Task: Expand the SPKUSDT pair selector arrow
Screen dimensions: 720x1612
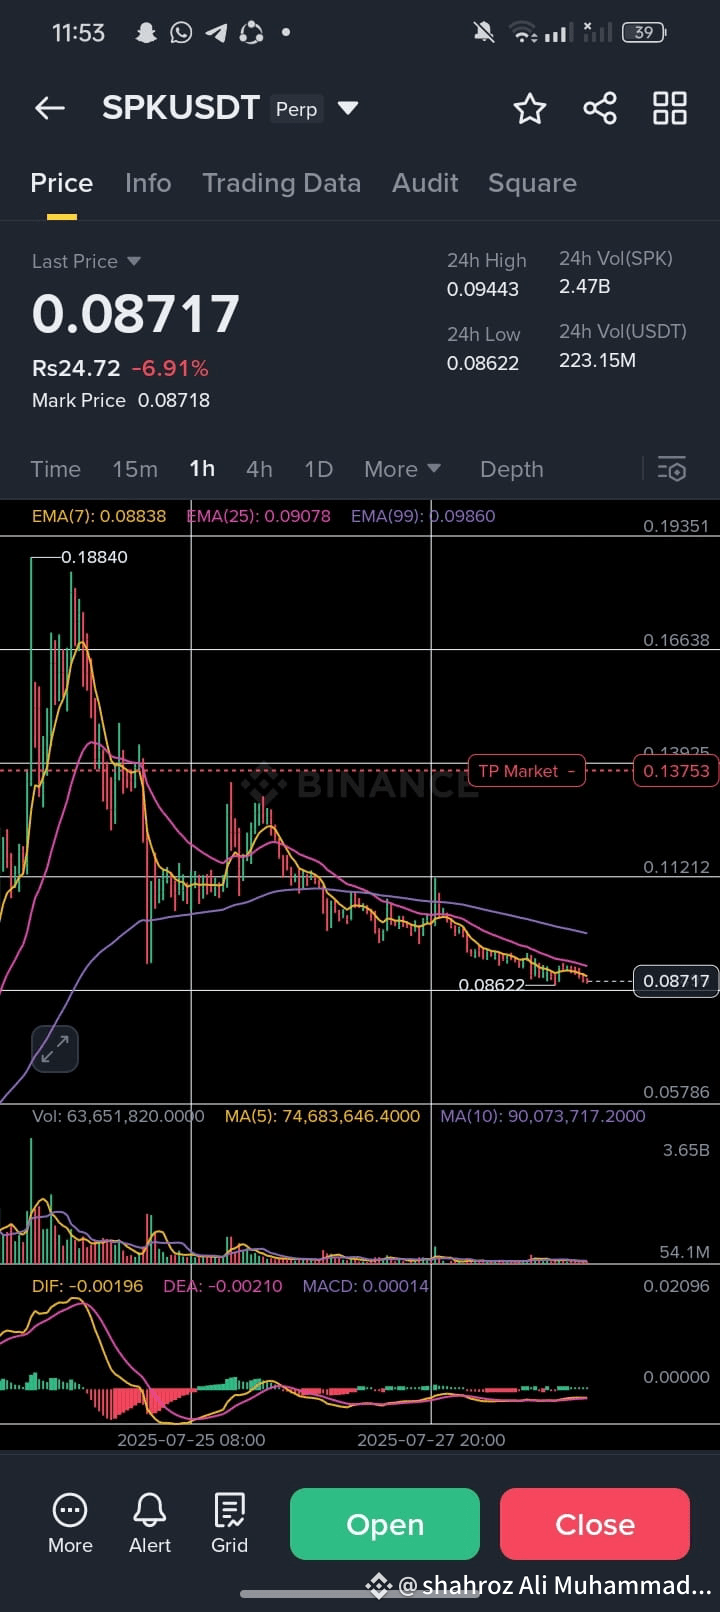Action: (348, 108)
